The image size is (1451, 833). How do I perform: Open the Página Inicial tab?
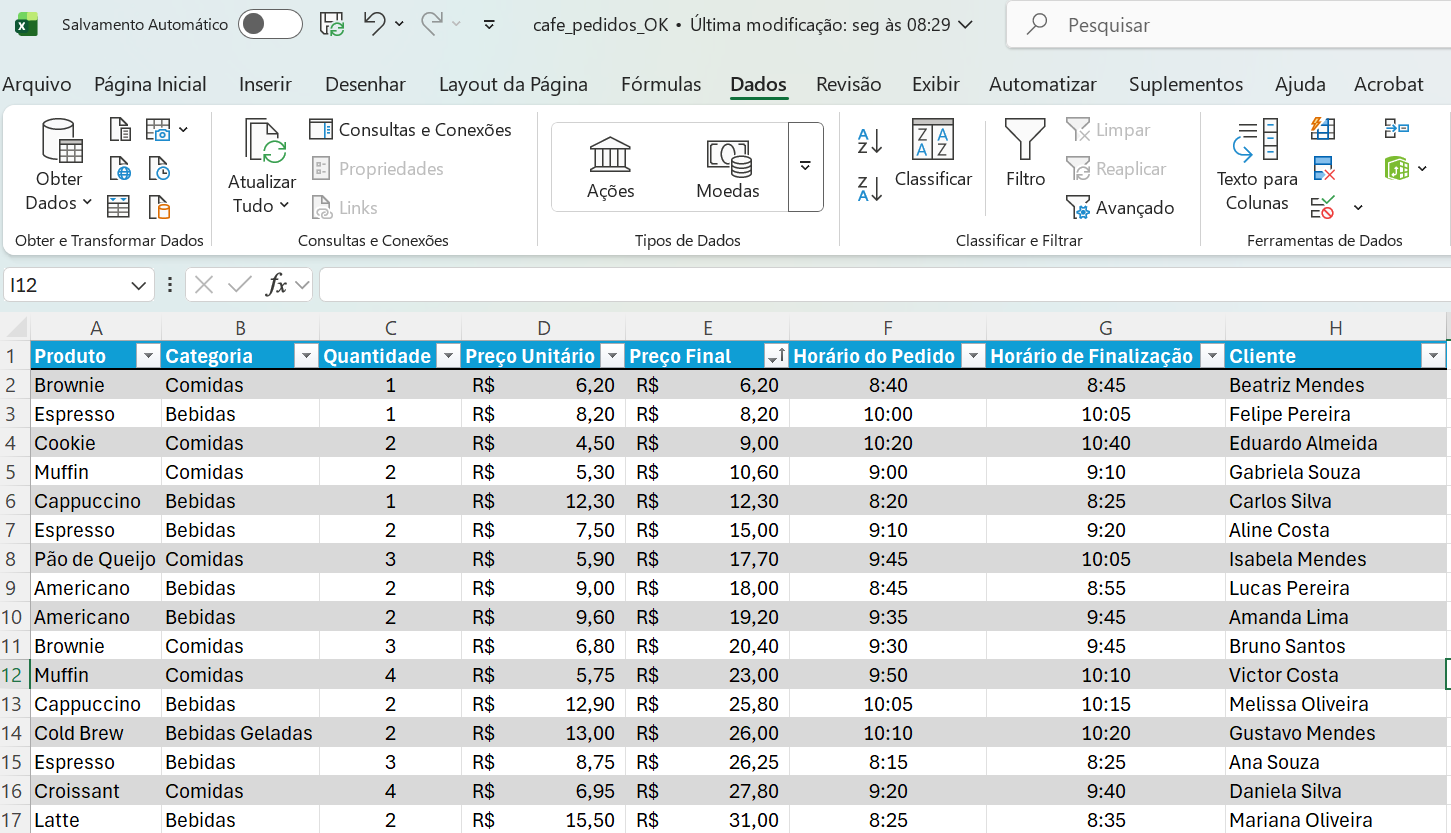tap(150, 85)
